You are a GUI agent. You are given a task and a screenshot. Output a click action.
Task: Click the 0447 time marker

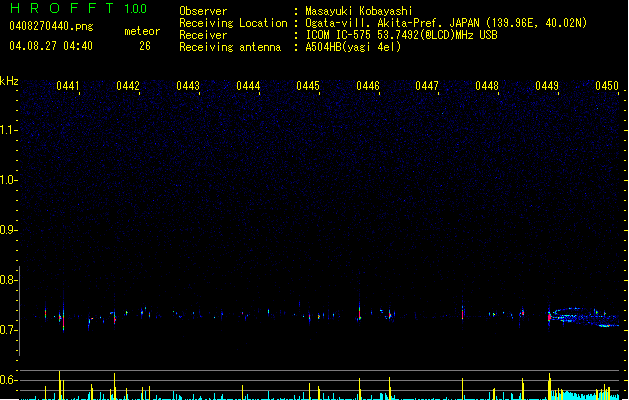coord(427,86)
